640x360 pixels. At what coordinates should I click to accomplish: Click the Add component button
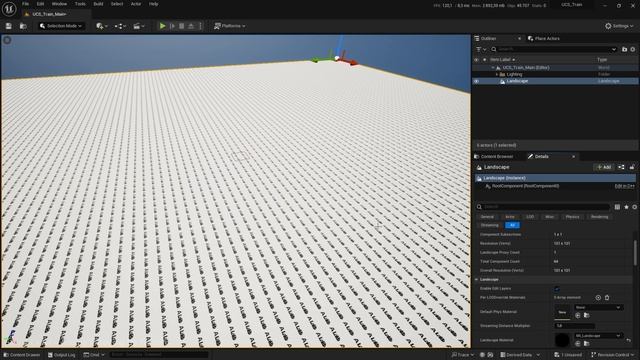pos(603,167)
